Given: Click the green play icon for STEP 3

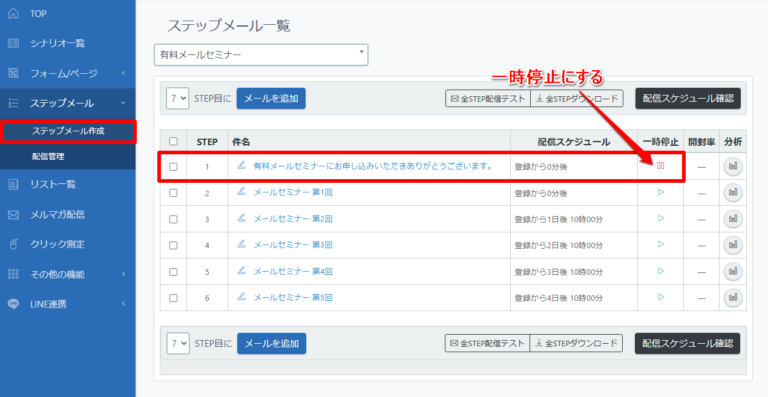Looking at the screenshot, I should (661, 218).
